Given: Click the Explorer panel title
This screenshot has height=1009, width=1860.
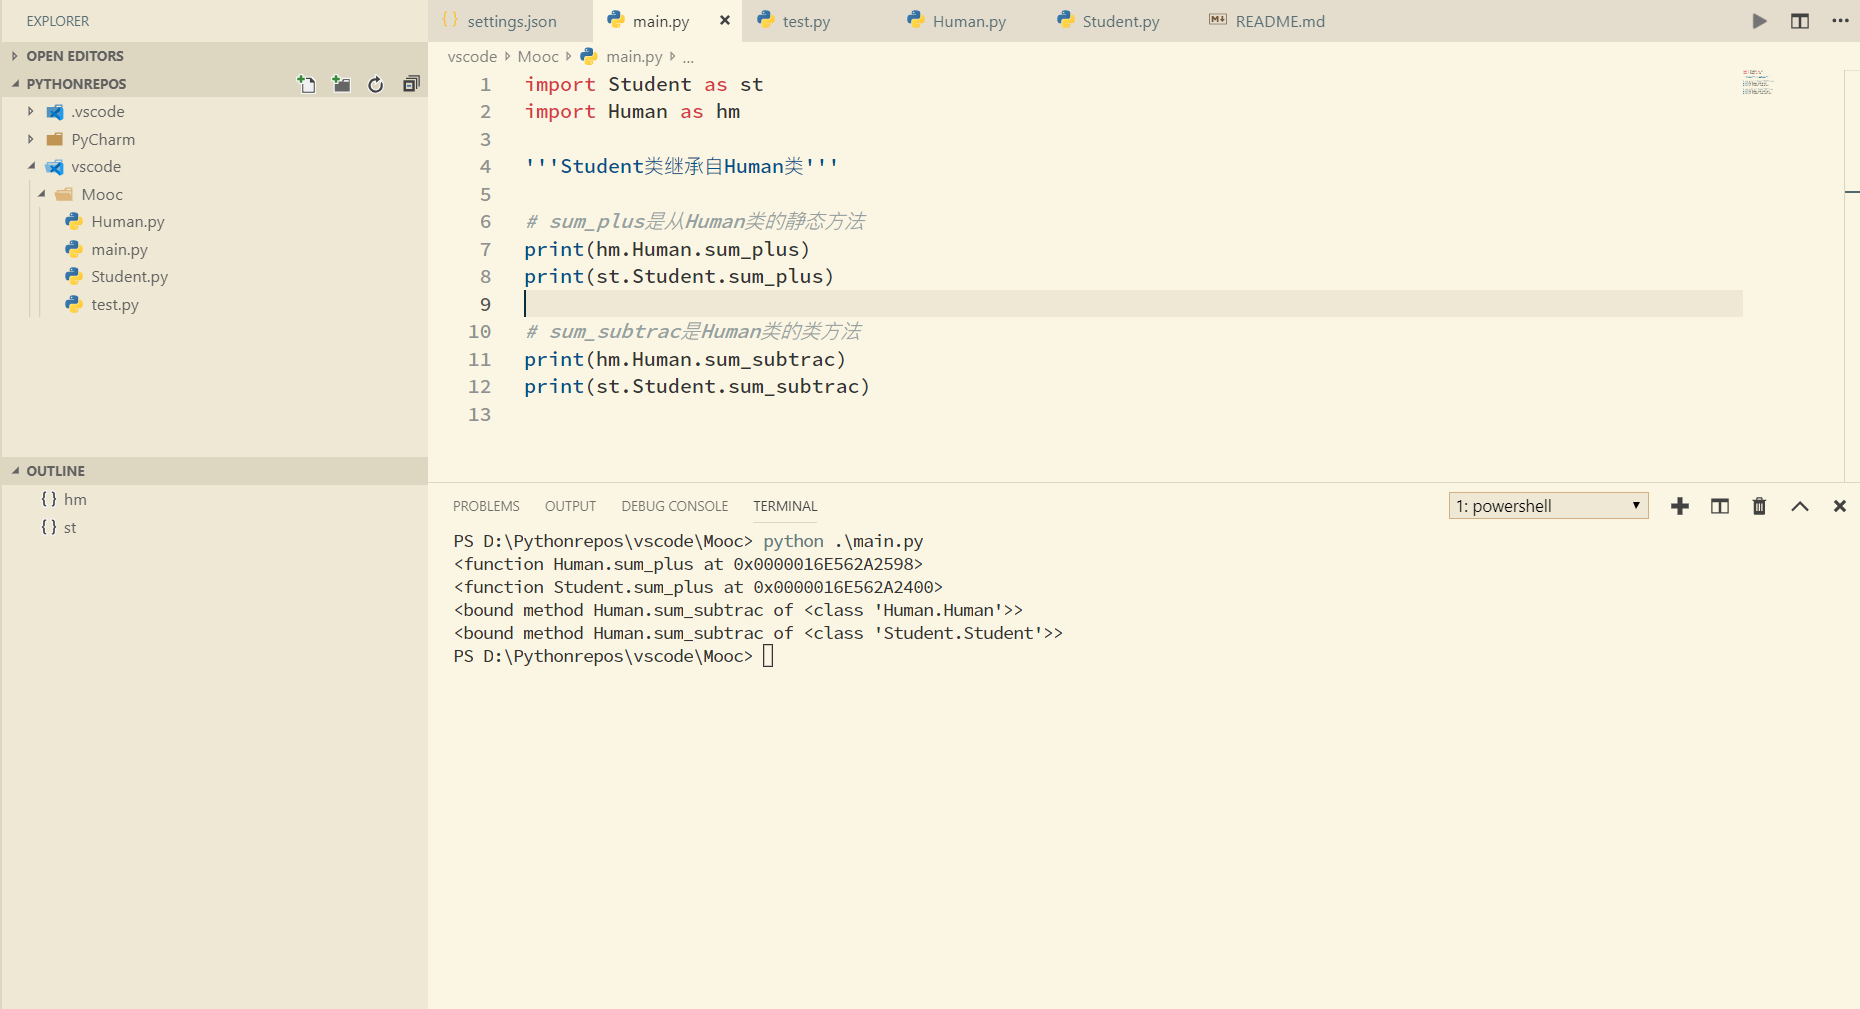Looking at the screenshot, I should (x=57, y=21).
